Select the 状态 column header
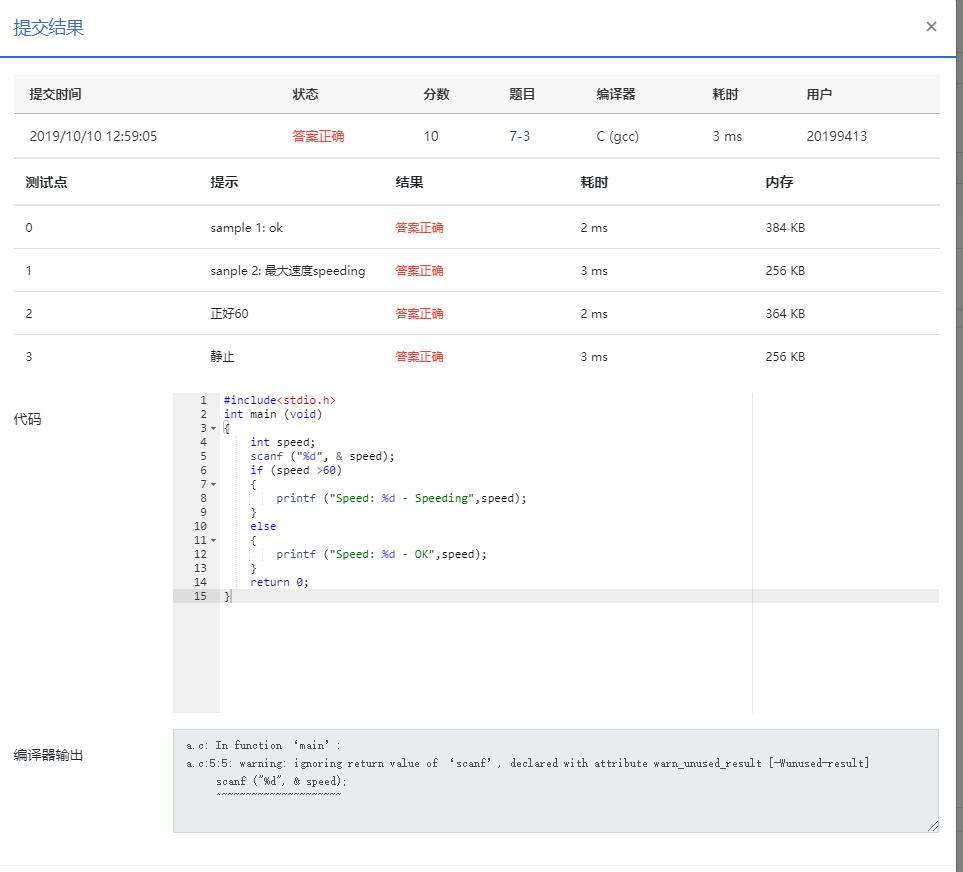Image resolution: width=963 pixels, height=872 pixels. click(305, 94)
